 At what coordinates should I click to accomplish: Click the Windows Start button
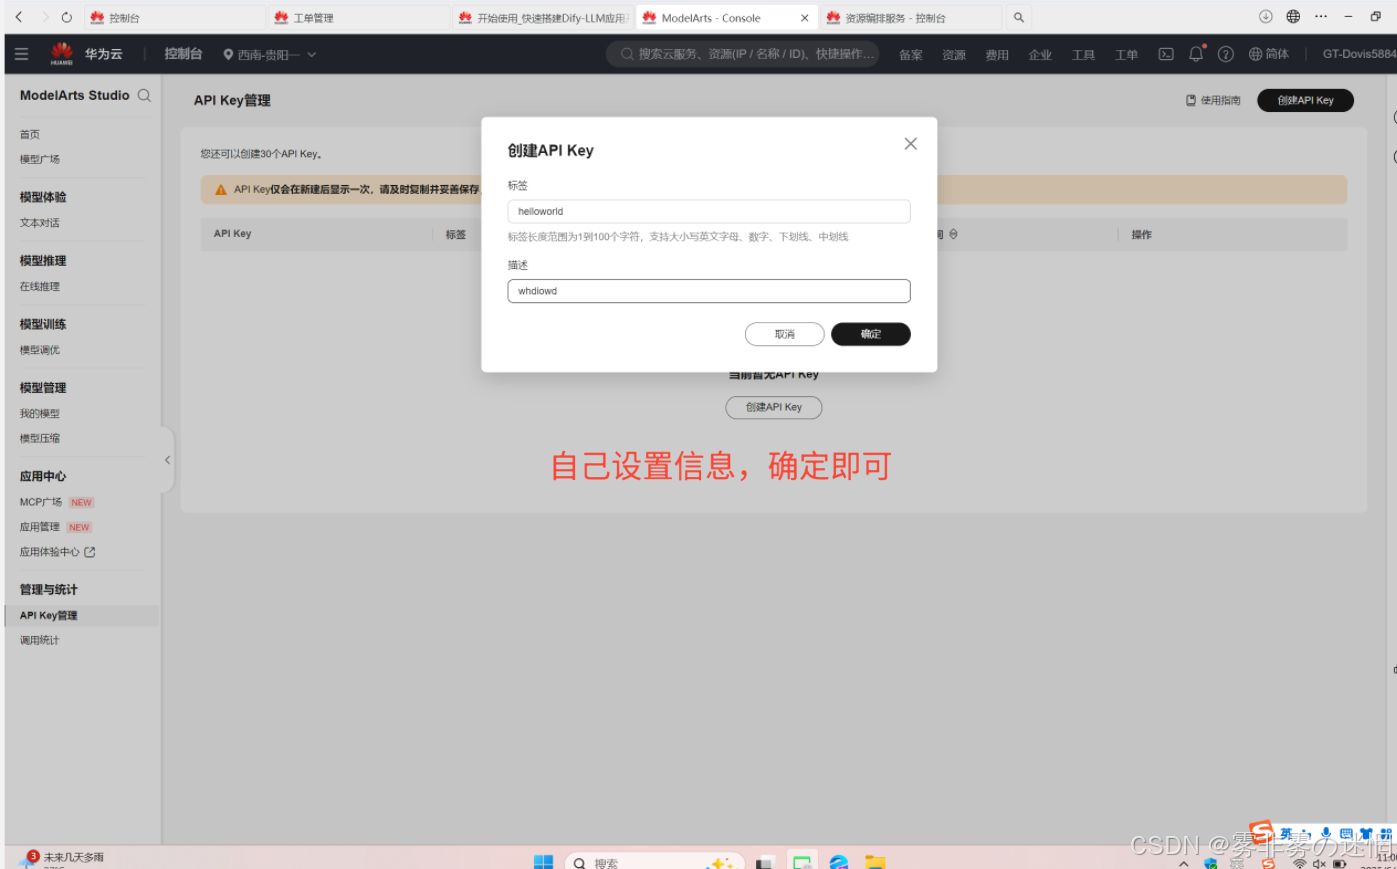(x=543, y=862)
